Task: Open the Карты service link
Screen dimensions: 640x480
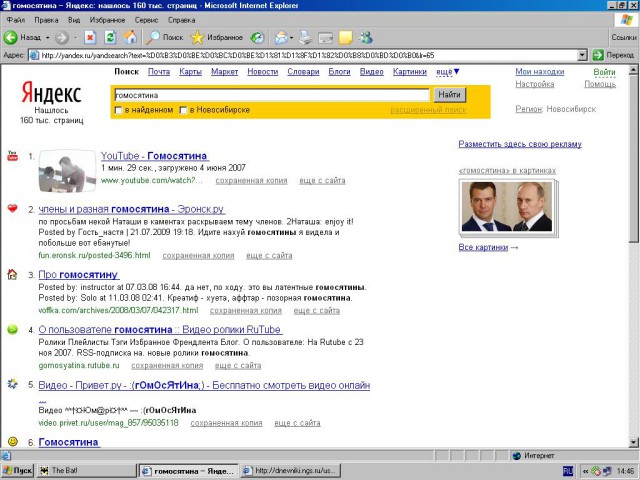Action: (191, 72)
